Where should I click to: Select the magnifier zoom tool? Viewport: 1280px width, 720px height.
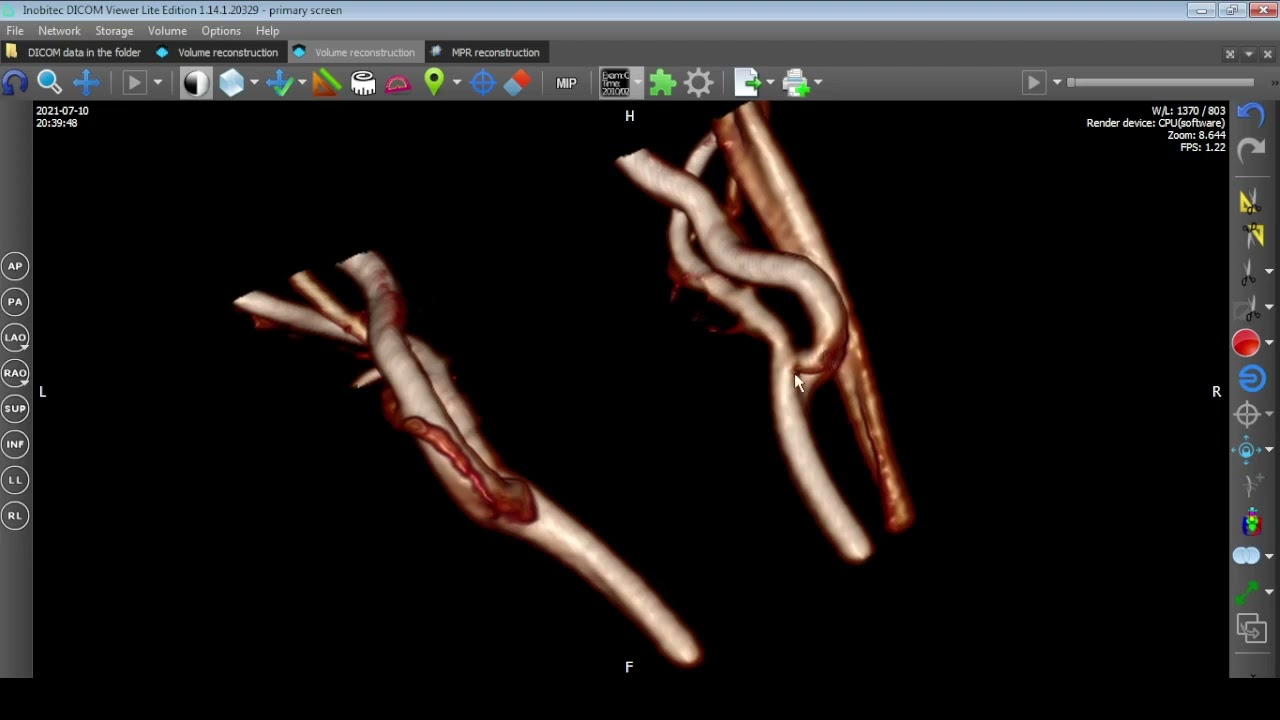(x=50, y=83)
